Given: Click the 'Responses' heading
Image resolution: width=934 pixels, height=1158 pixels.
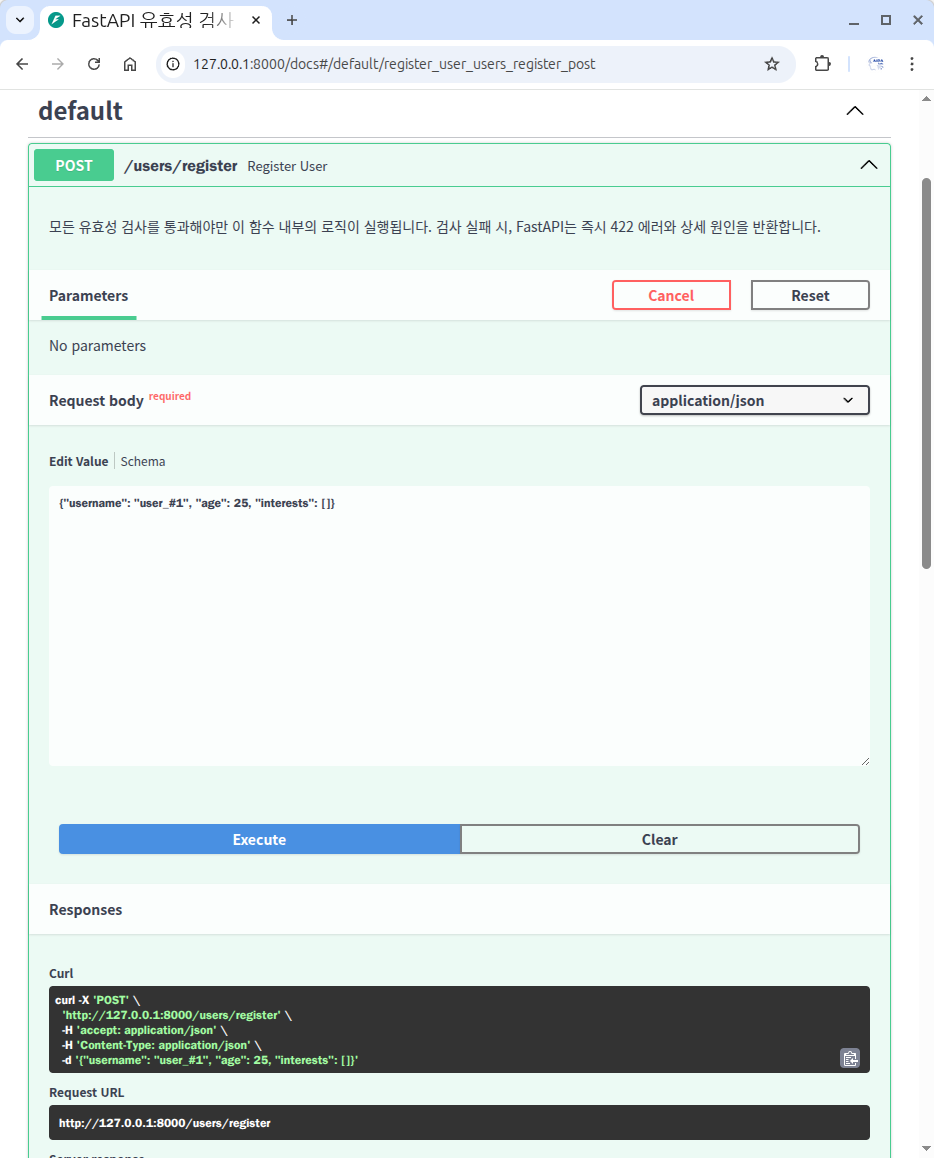Looking at the screenshot, I should click(x=86, y=910).
